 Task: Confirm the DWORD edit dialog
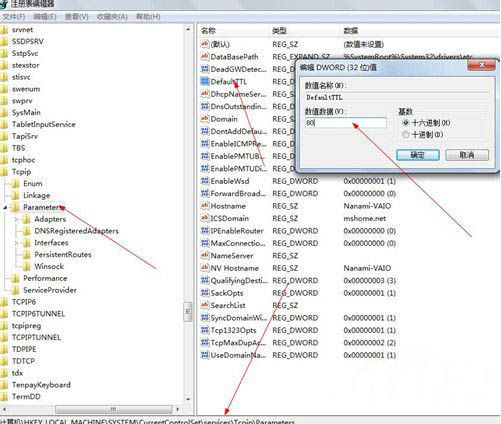click(418, 155)
